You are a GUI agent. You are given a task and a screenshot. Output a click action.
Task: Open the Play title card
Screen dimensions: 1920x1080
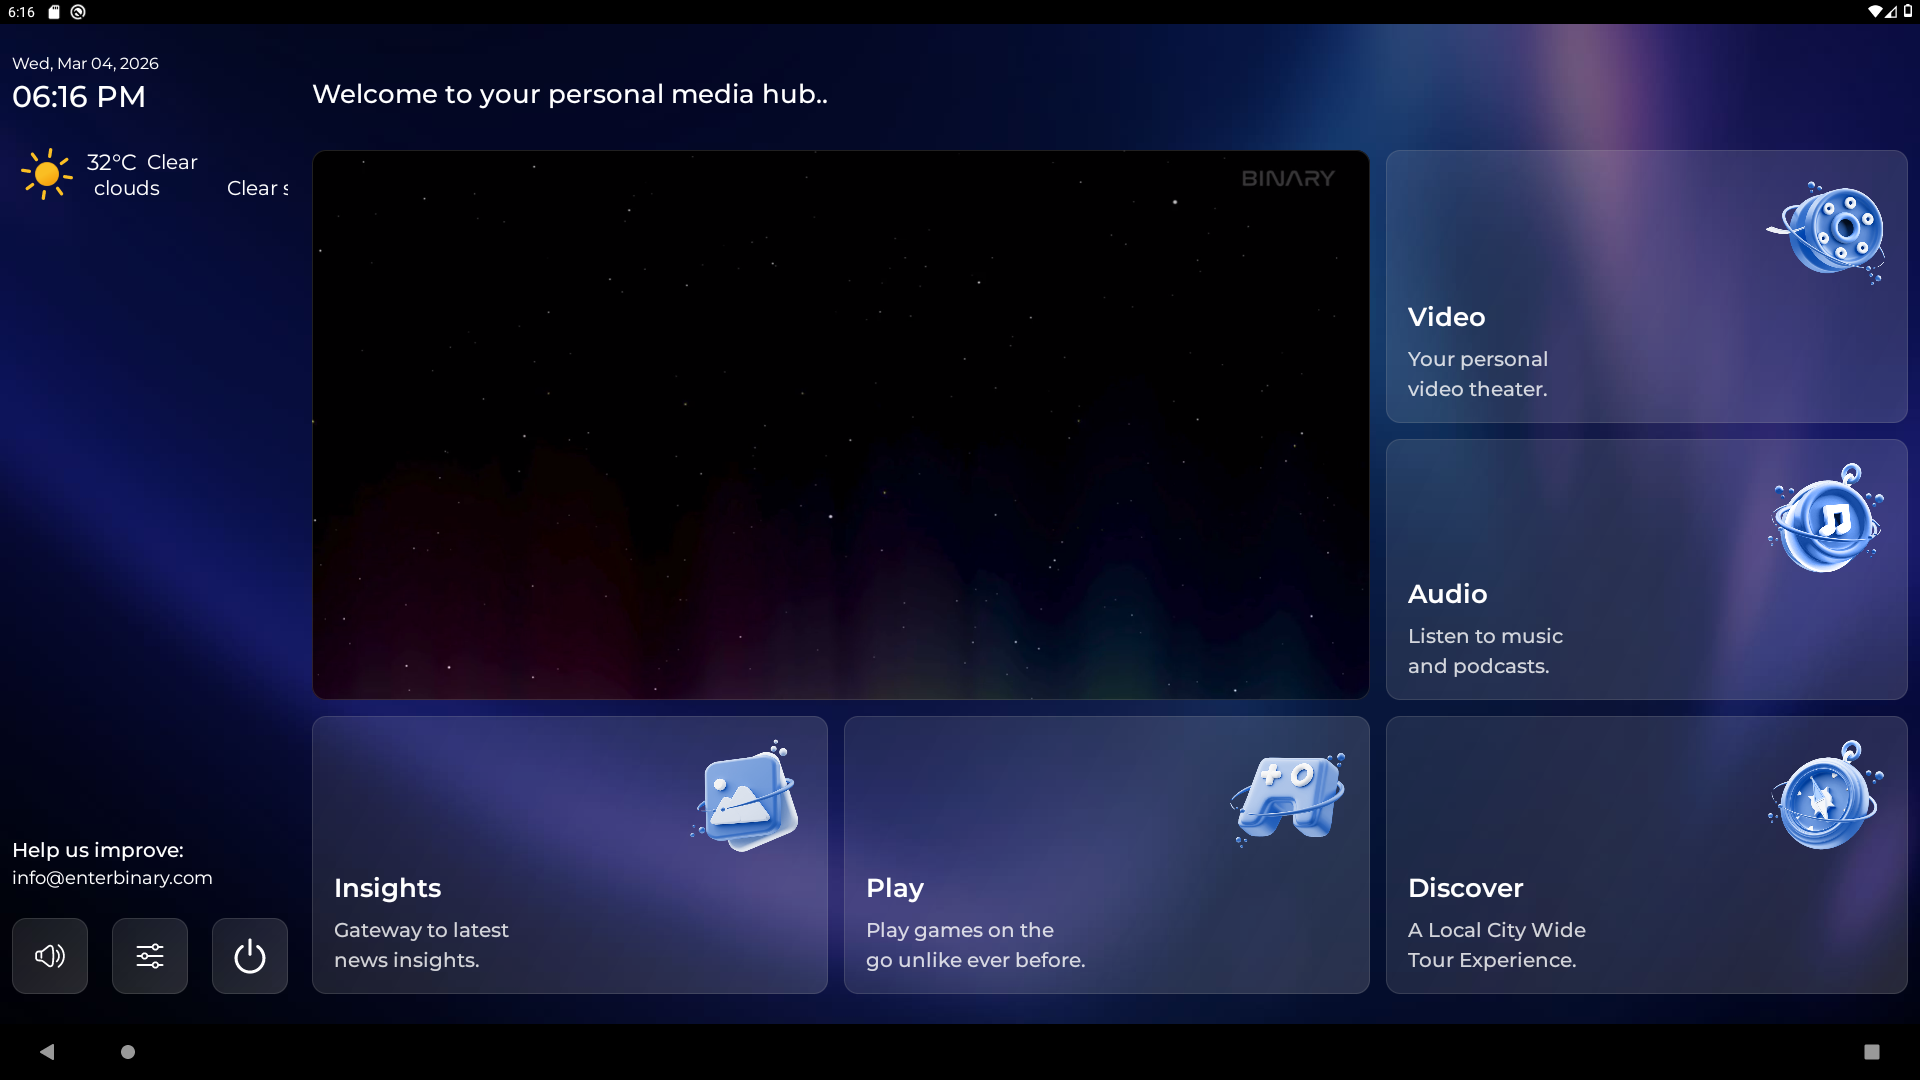[x=1106, y=855]
